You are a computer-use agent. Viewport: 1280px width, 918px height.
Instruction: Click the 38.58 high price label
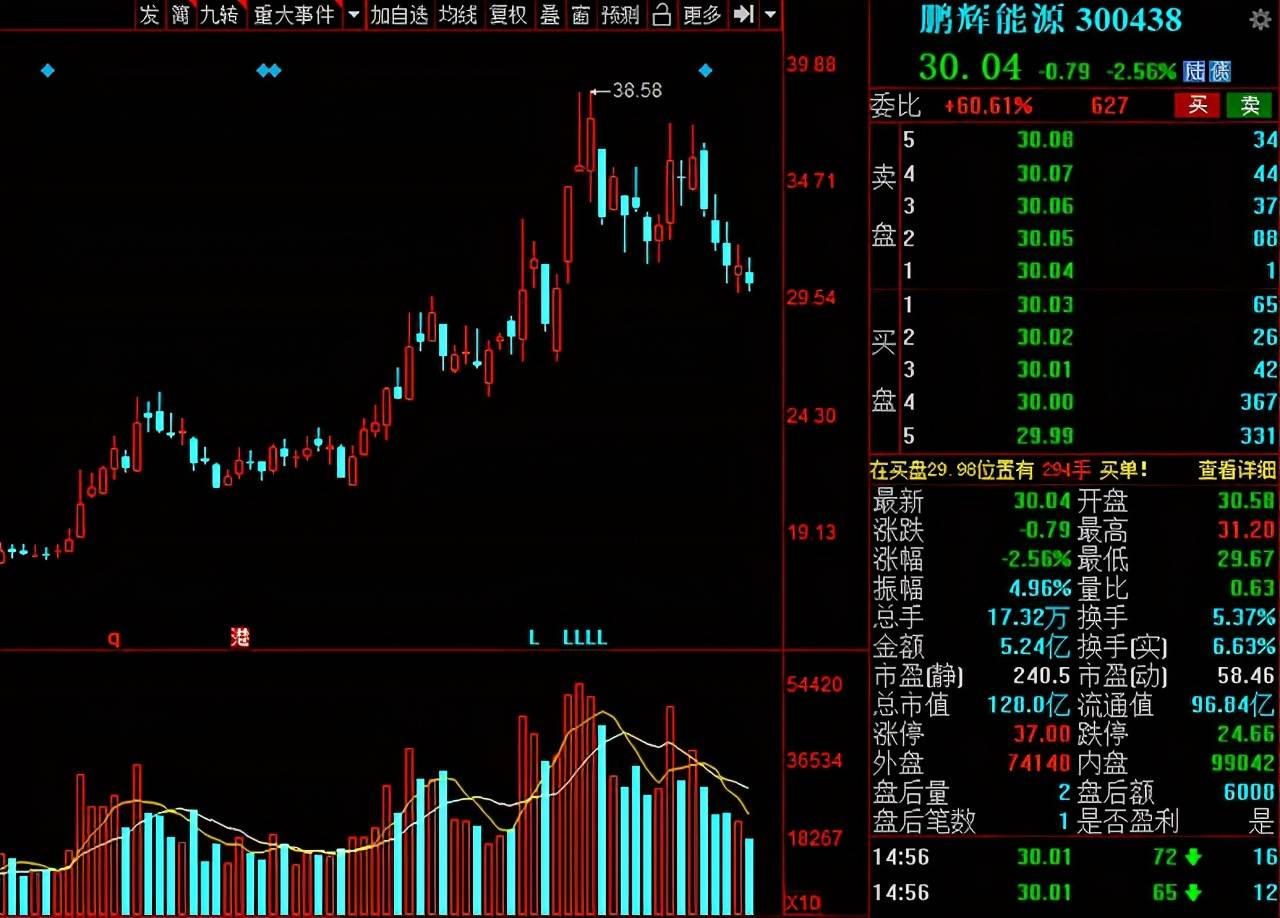click(x=637, y=90)
